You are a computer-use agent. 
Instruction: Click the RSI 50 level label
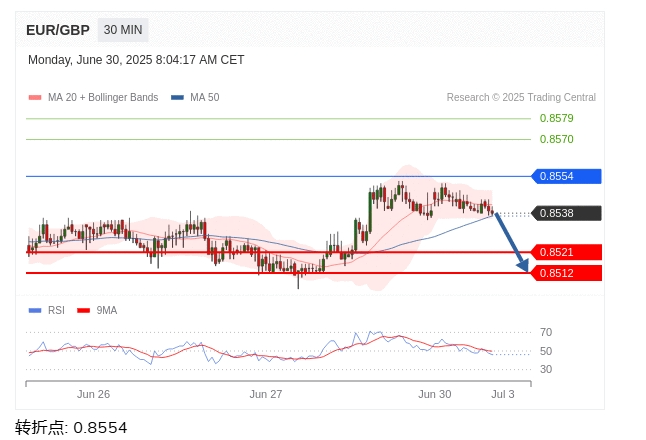[546, 351]
